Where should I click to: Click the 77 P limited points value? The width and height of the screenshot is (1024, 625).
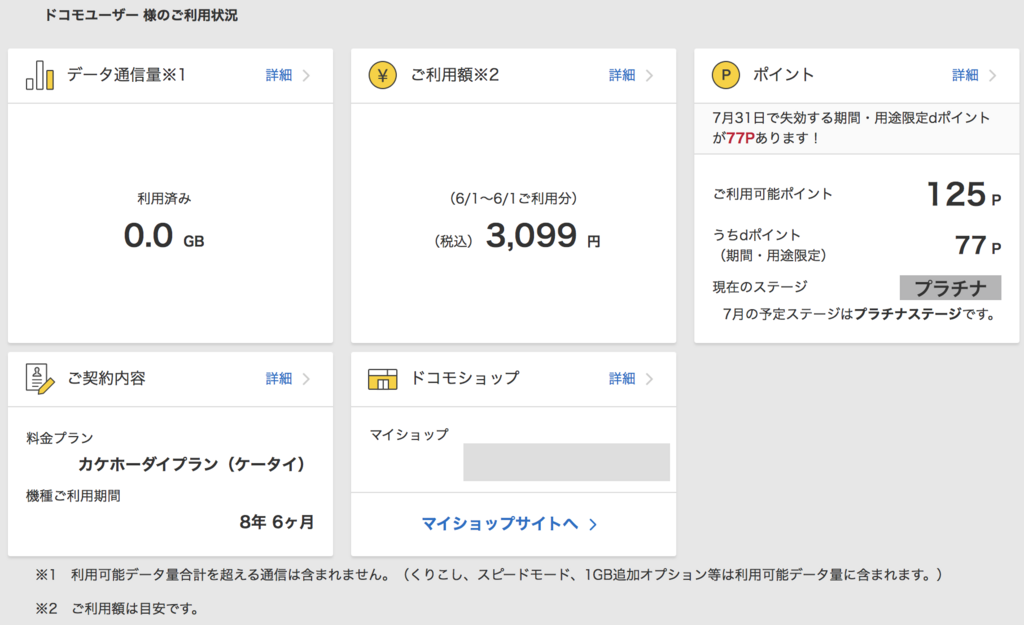coord(978,246)
